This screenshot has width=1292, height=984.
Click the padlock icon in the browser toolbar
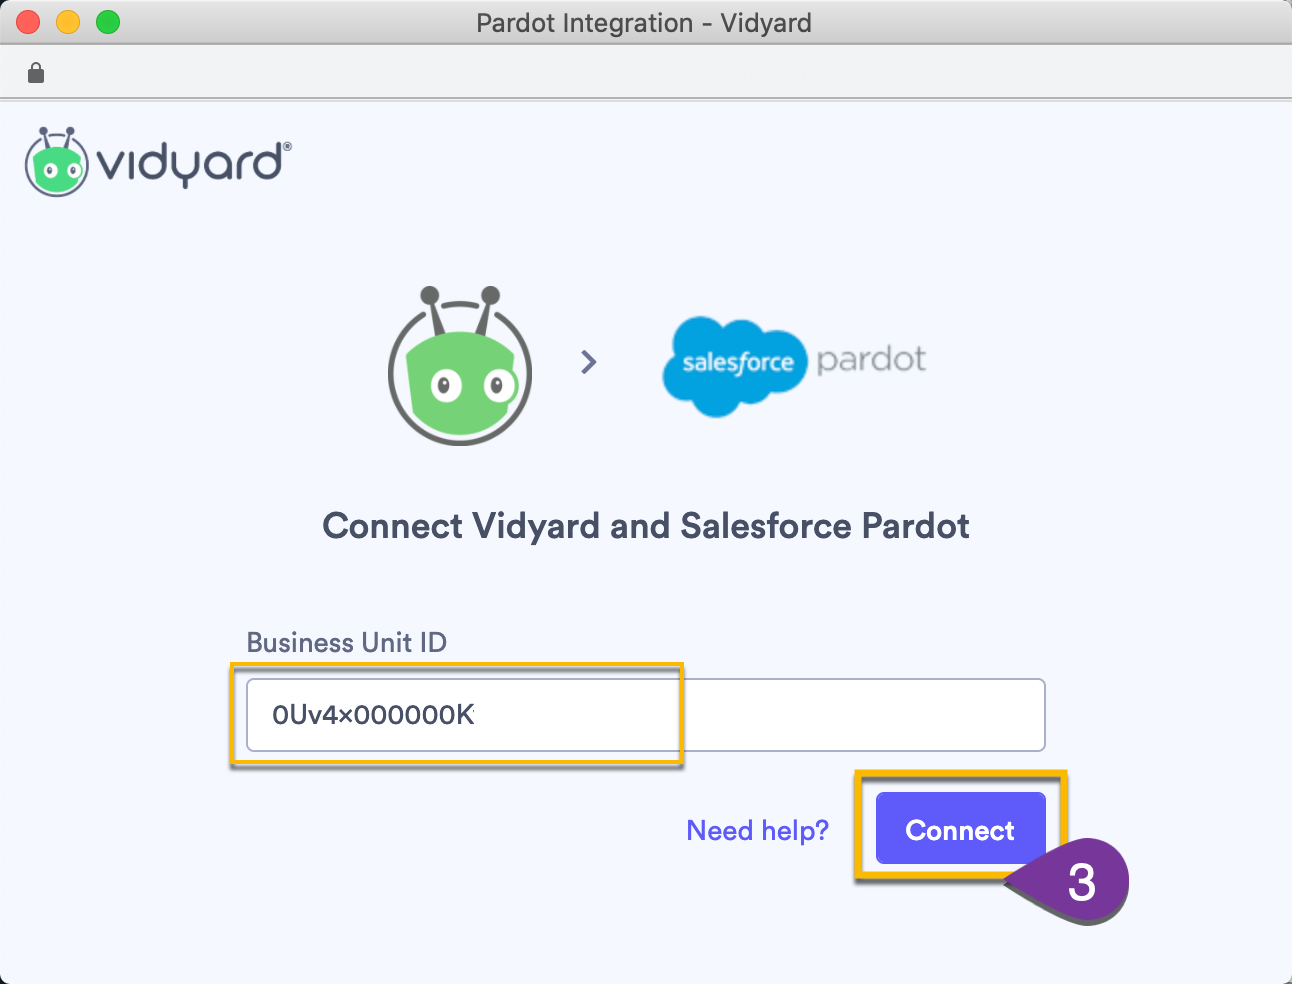[36, 72]
